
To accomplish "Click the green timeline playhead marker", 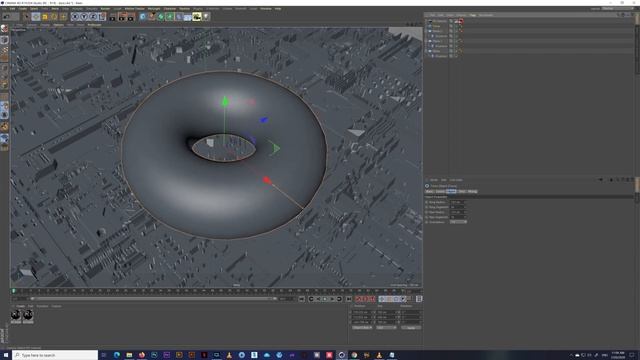I will click(x=13, y=291).
